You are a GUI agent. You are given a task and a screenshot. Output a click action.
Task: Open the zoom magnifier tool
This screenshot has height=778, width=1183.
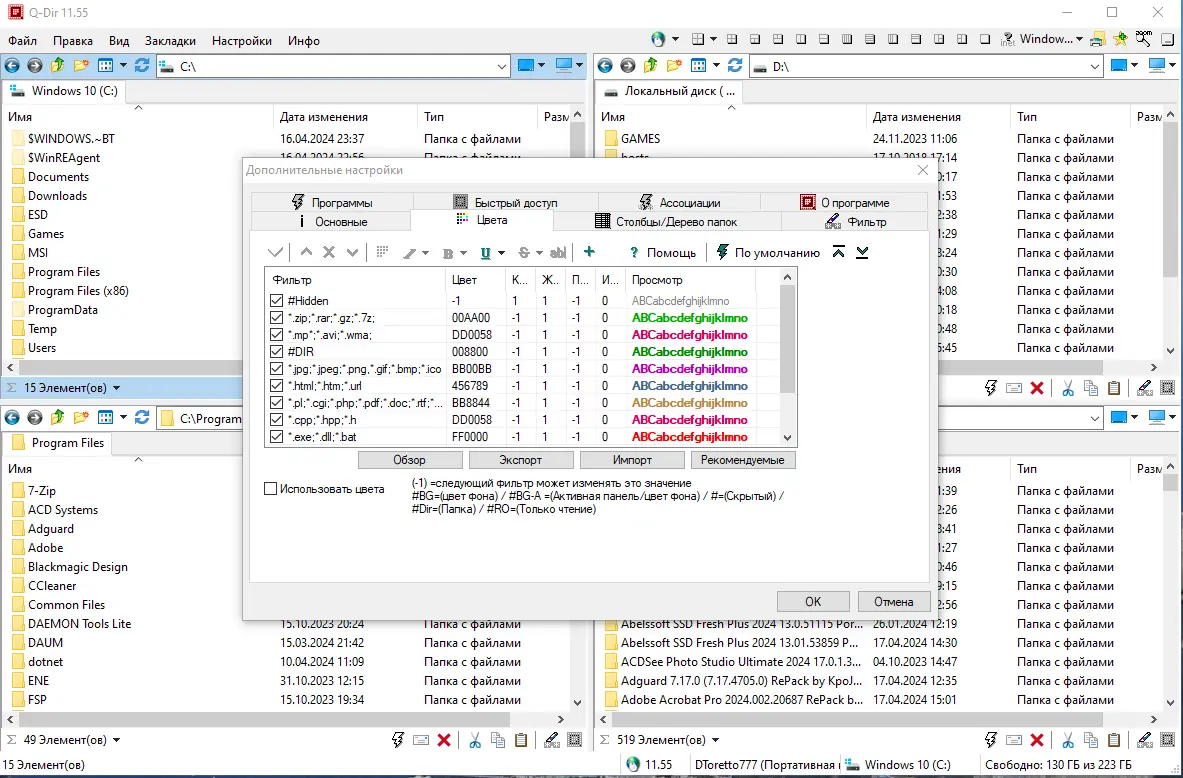click(x=1144, y=38)
